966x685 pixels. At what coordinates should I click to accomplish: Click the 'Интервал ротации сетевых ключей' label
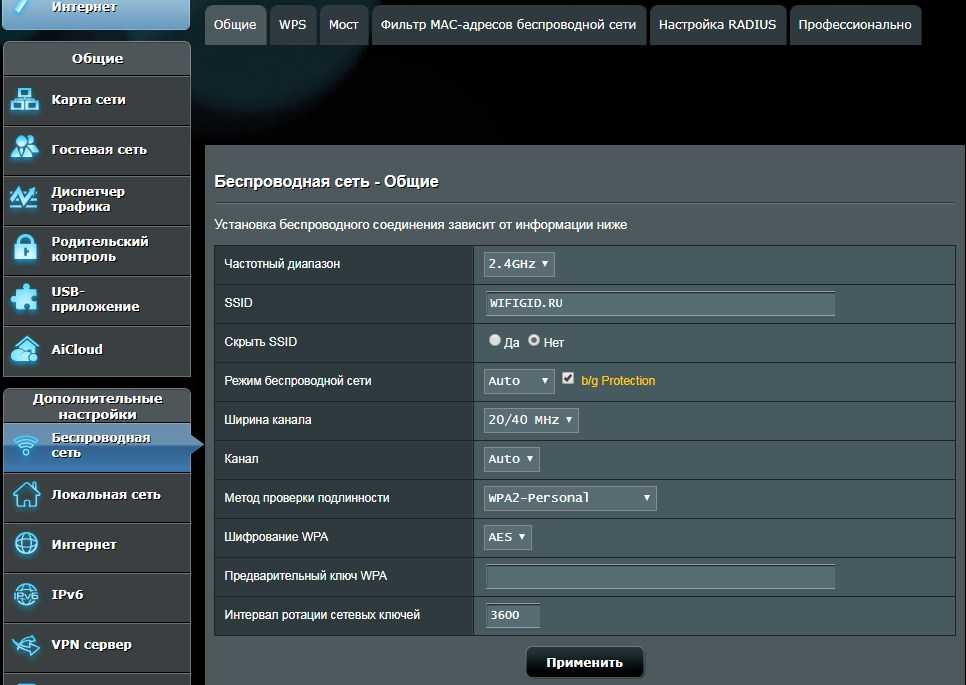(322, 615)
